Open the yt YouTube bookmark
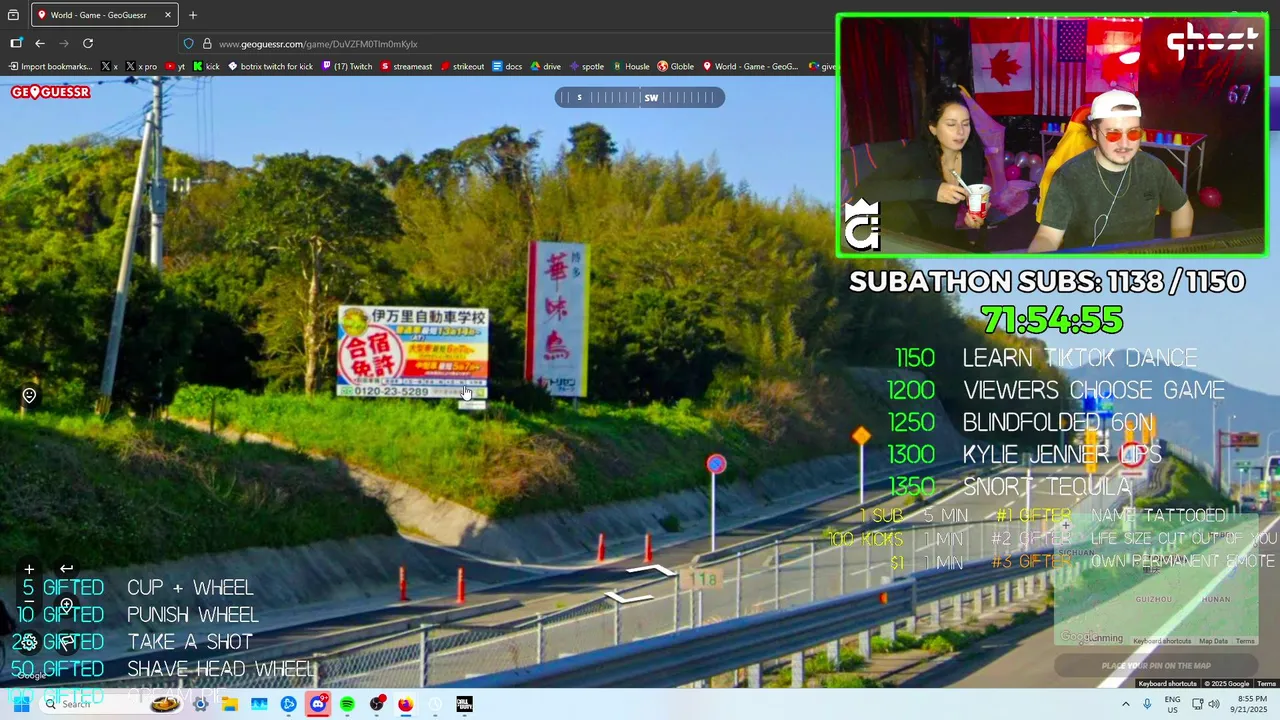Image resolution: width=1280 pixels, height=720 pixels. click(x=175, y=67)
